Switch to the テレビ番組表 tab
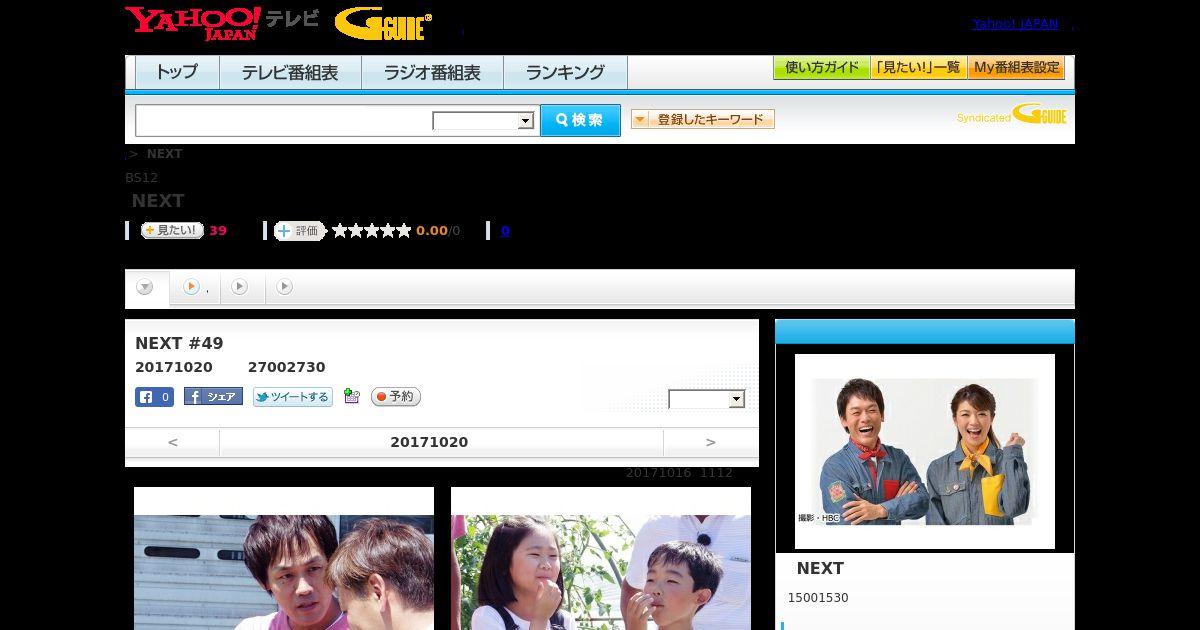 pyautogui.click(x=290, y=72)
